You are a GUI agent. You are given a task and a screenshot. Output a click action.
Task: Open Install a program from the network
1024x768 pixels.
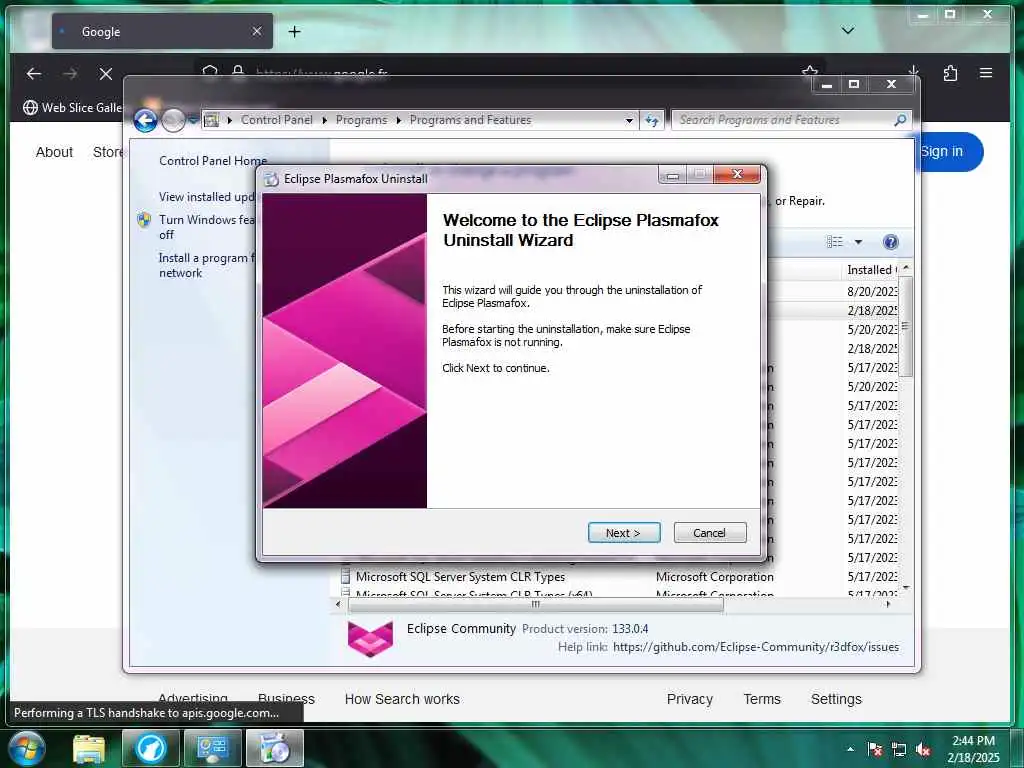[x=206, y=265]
